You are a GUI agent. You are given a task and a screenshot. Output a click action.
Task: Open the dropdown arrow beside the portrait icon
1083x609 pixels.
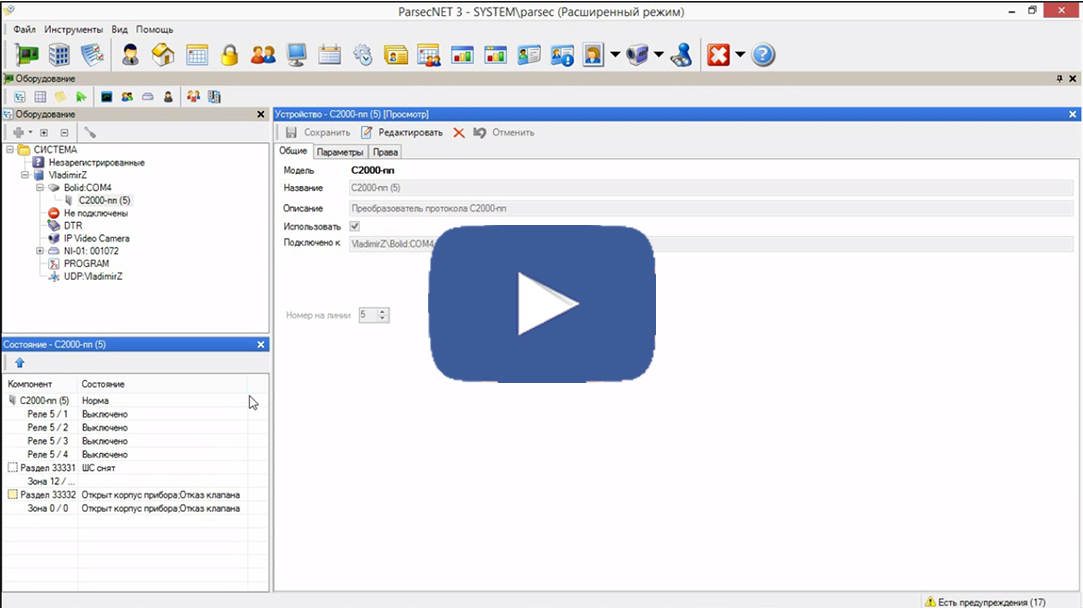click(x=615, y=55)
